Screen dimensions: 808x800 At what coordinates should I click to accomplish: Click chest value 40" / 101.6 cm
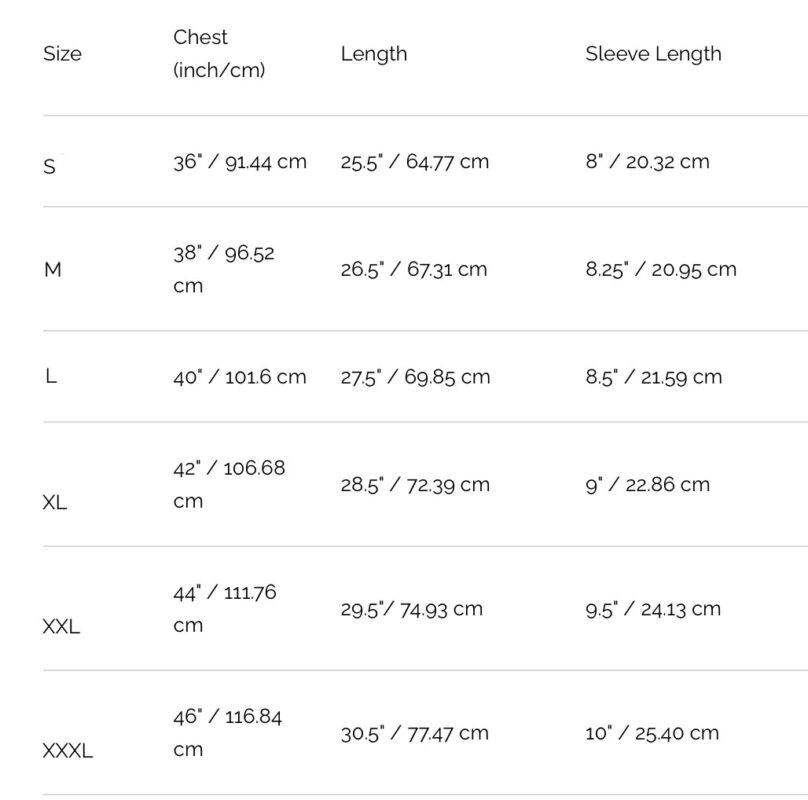pyautogui.click(x=240, y=377)
